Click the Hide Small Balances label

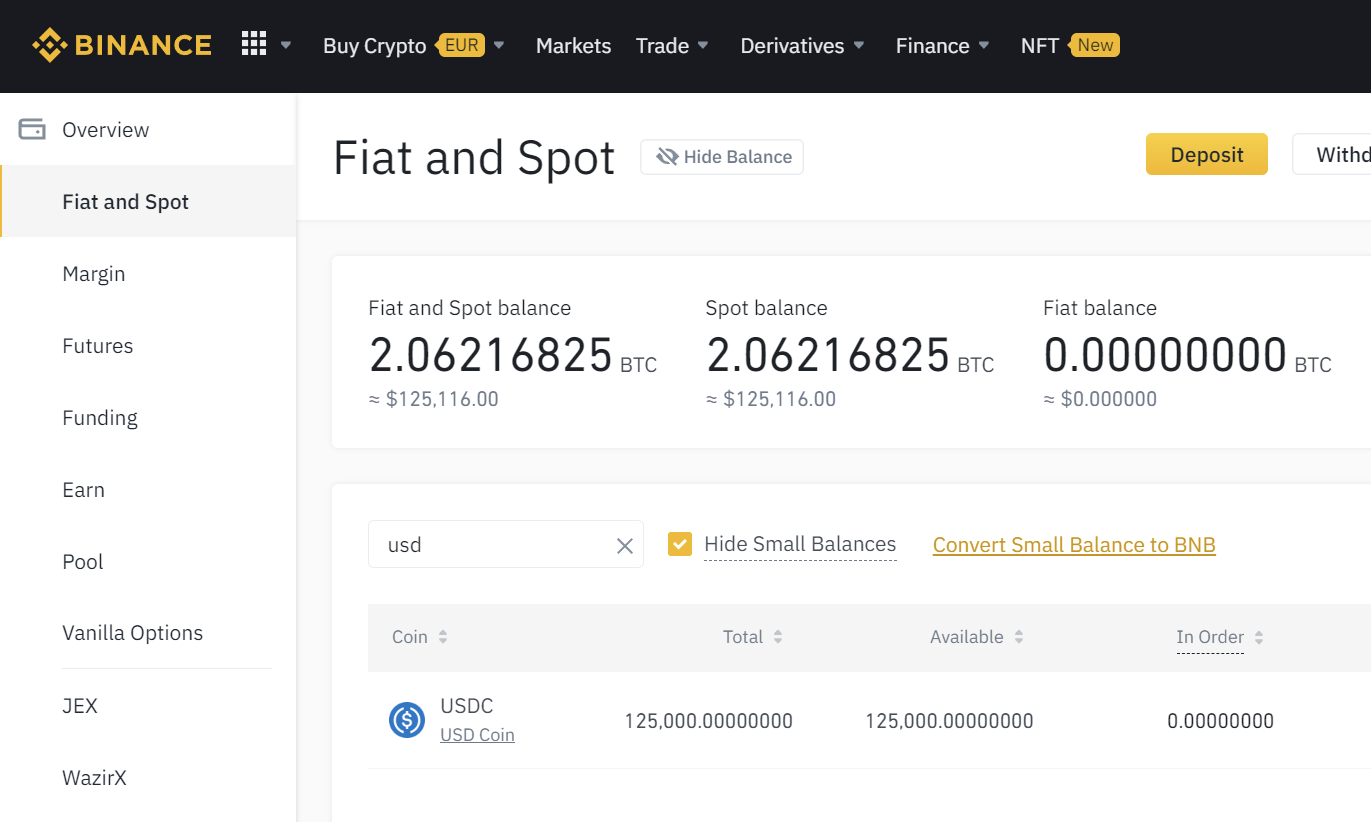[800, 544]
